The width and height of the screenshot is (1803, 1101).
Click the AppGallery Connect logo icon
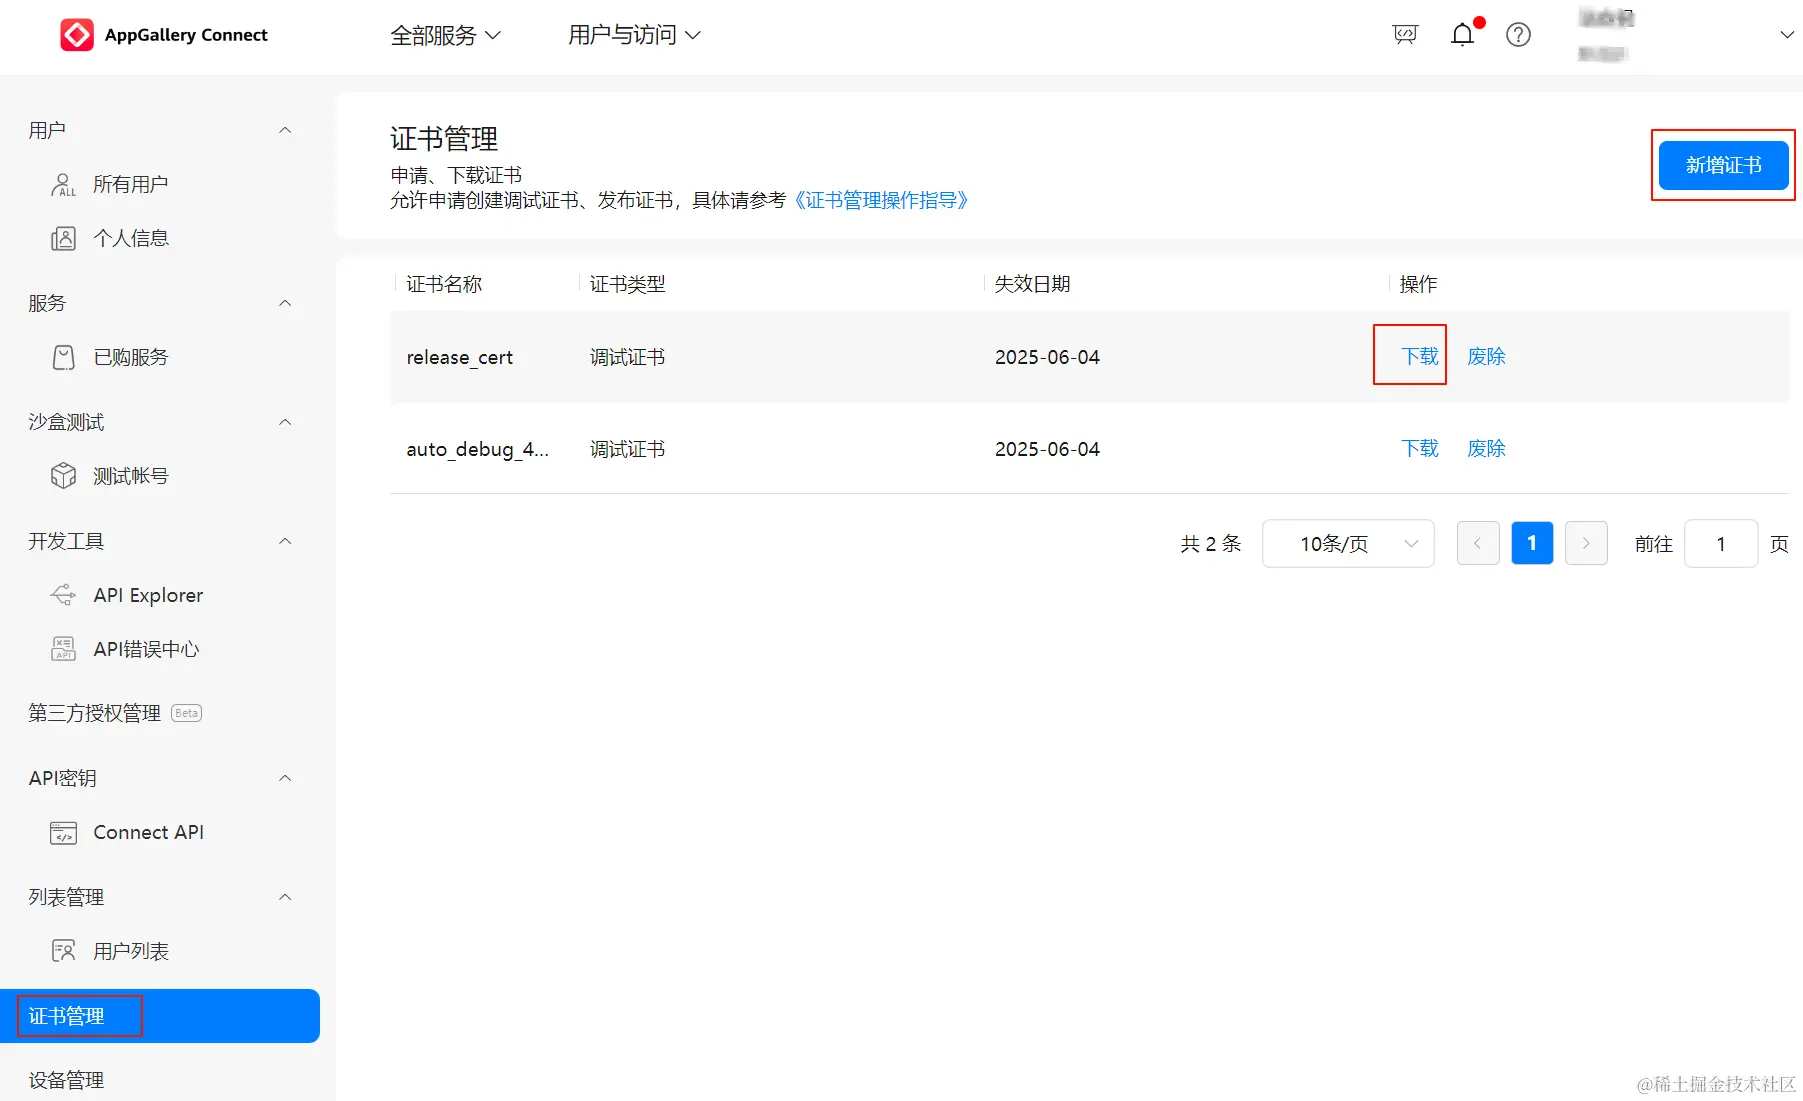point(77,35)
